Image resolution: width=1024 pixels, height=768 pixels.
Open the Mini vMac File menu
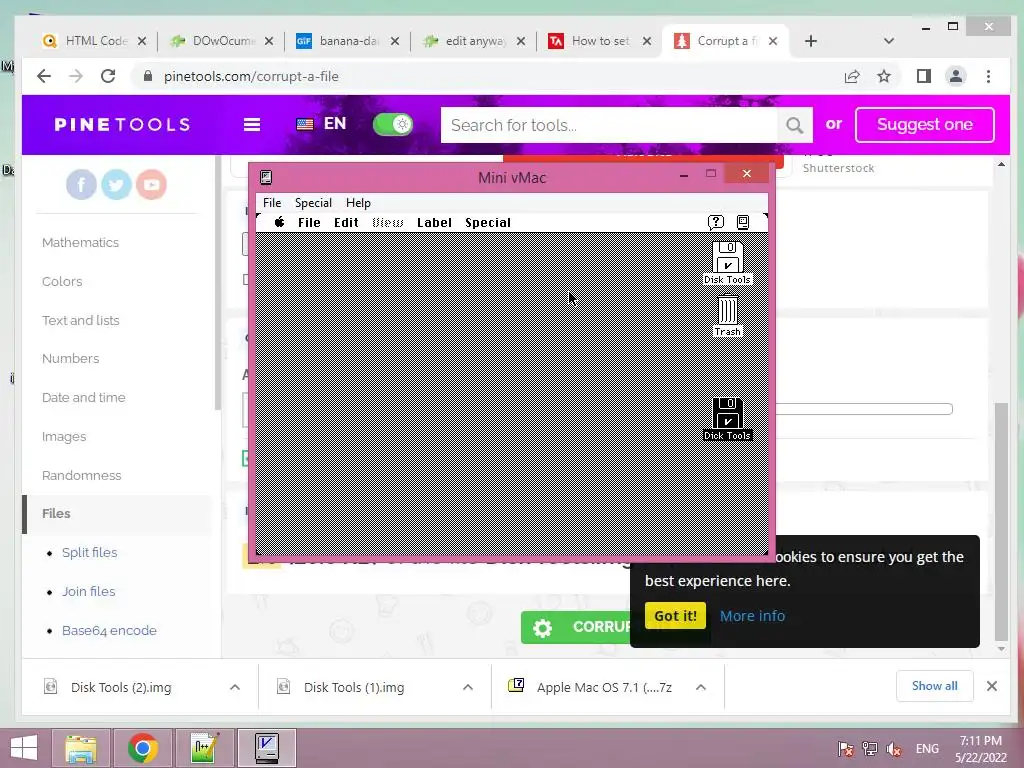point(272,203)
